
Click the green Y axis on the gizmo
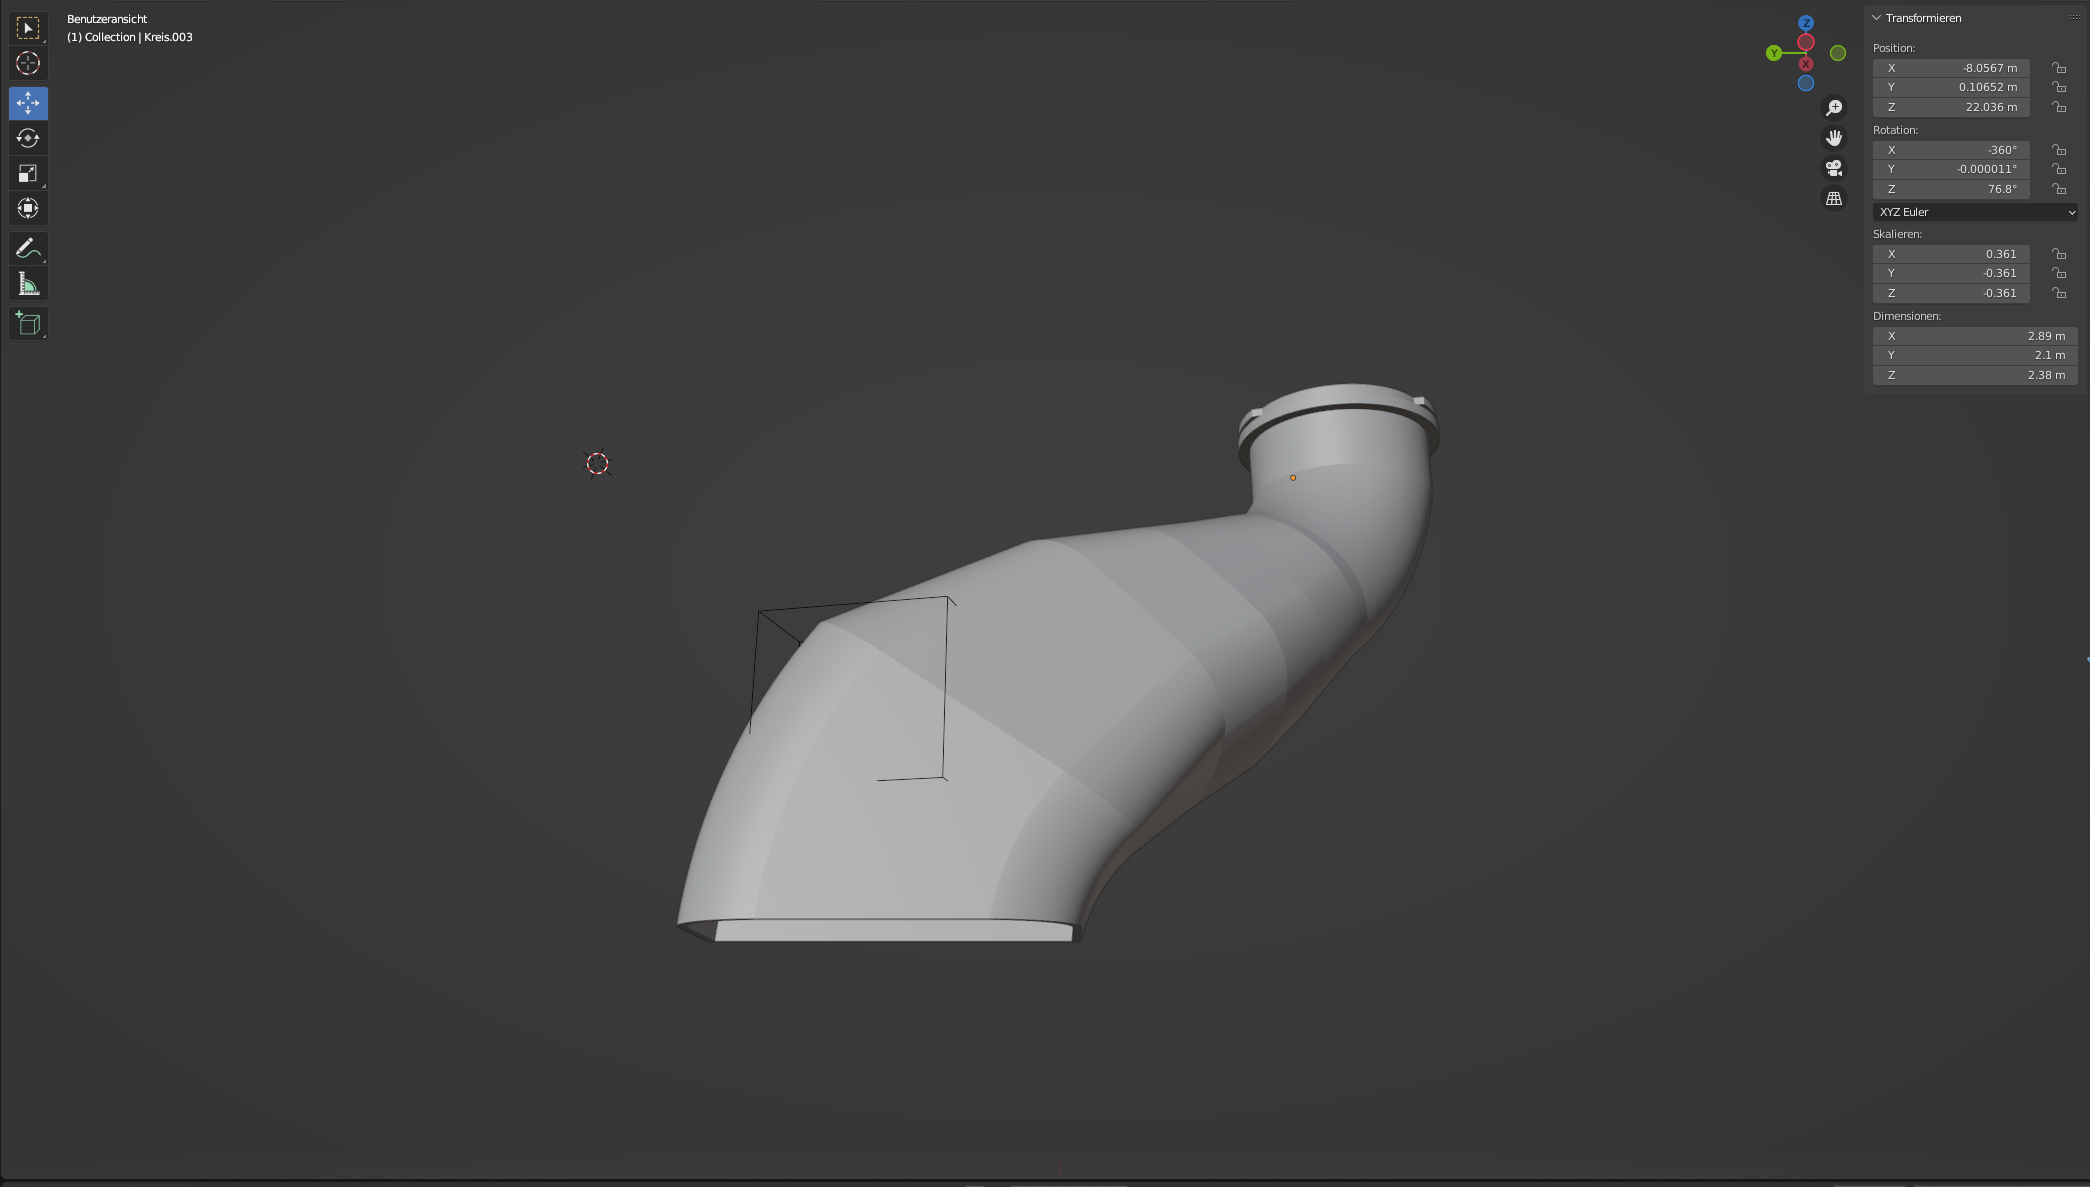click(1774, 53)
